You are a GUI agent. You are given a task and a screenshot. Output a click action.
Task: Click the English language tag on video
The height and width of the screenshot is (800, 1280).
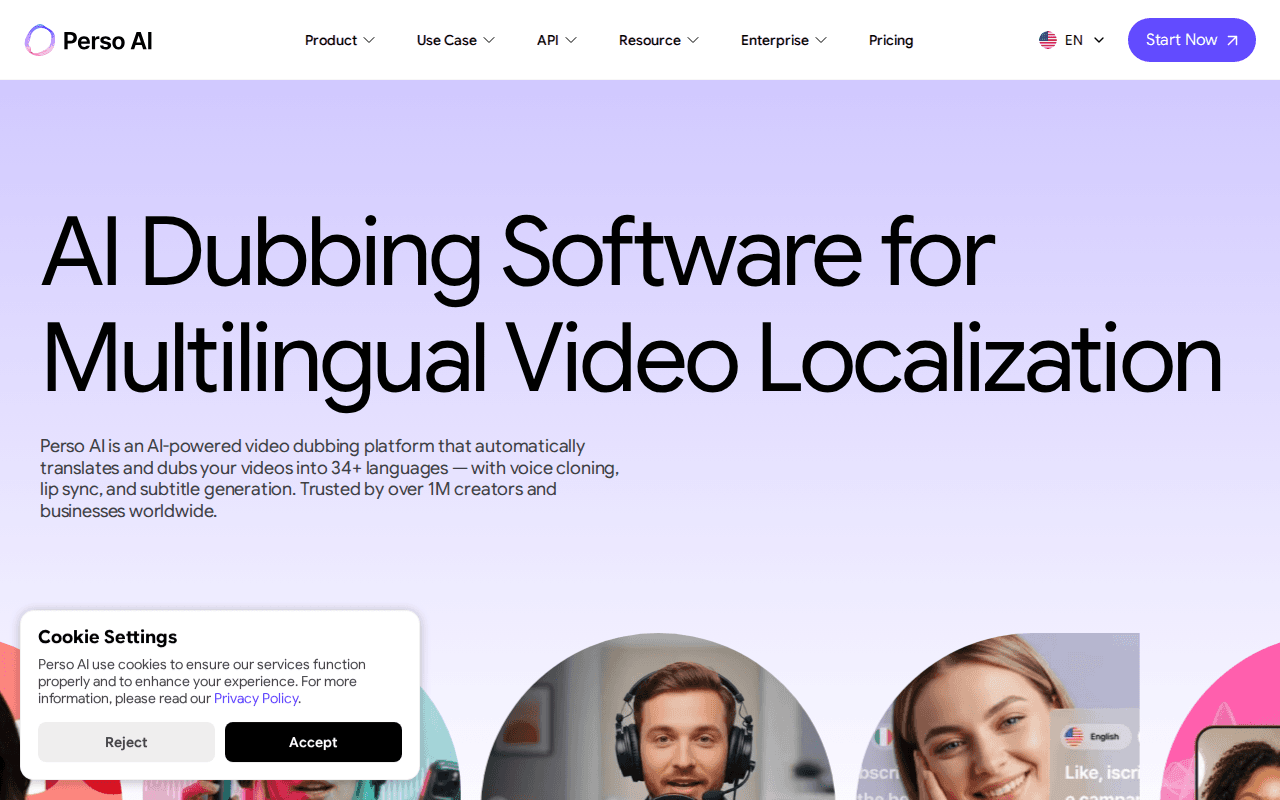pos(1096,737)
